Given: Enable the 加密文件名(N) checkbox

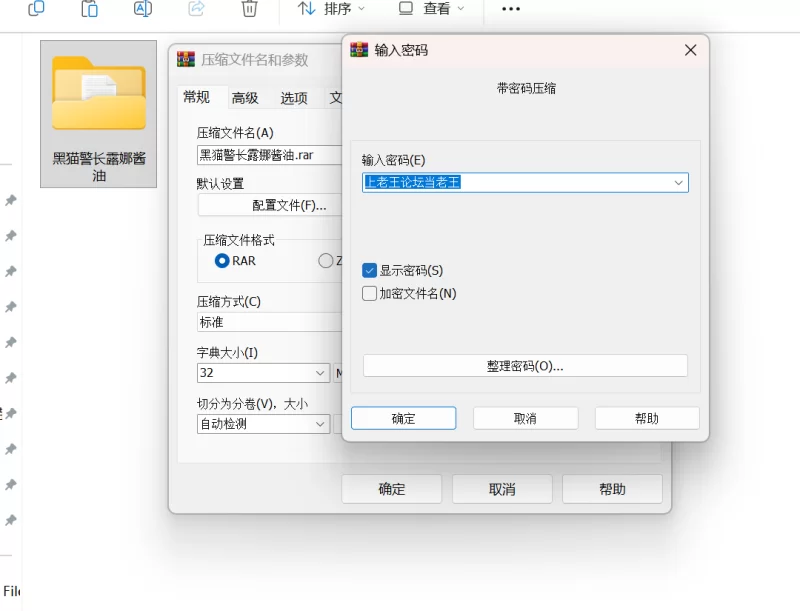Looking at the screenshot, I should point(369,293).
